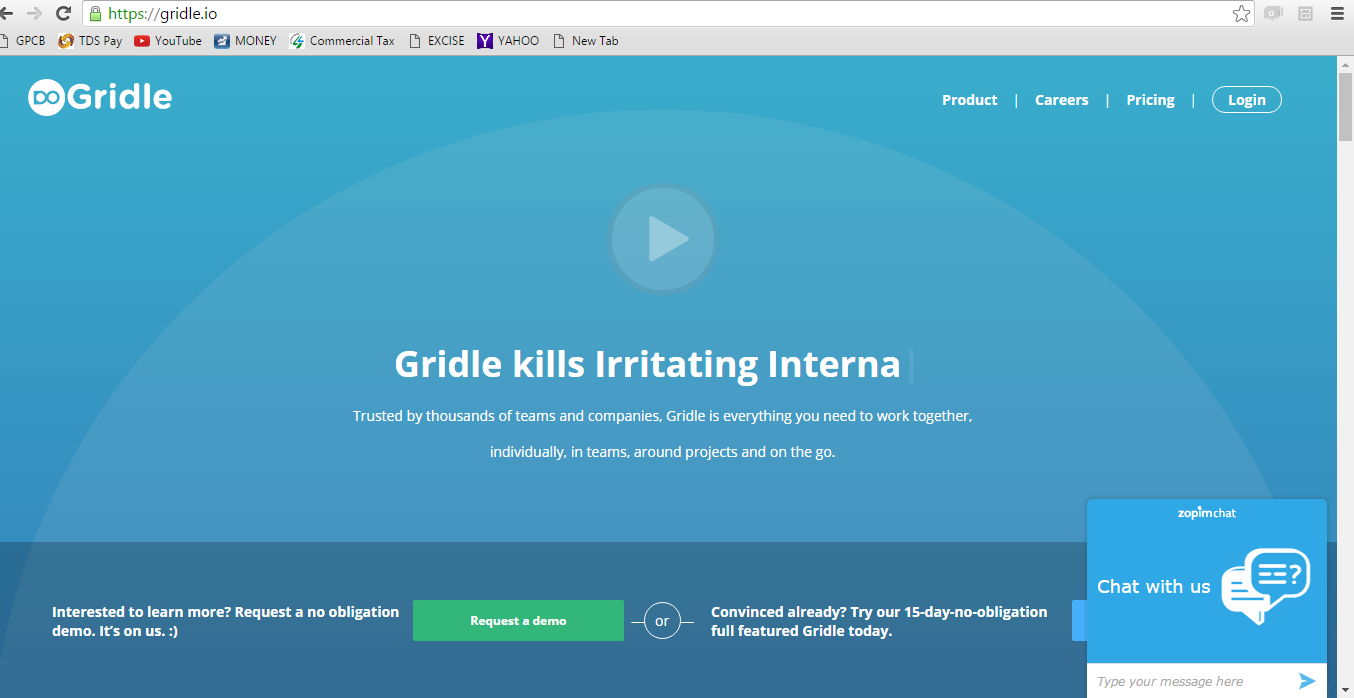Click the Chat with us speech bubble icon
The height and width of the screenshot is (698, 1354).
click(1265, 586)
